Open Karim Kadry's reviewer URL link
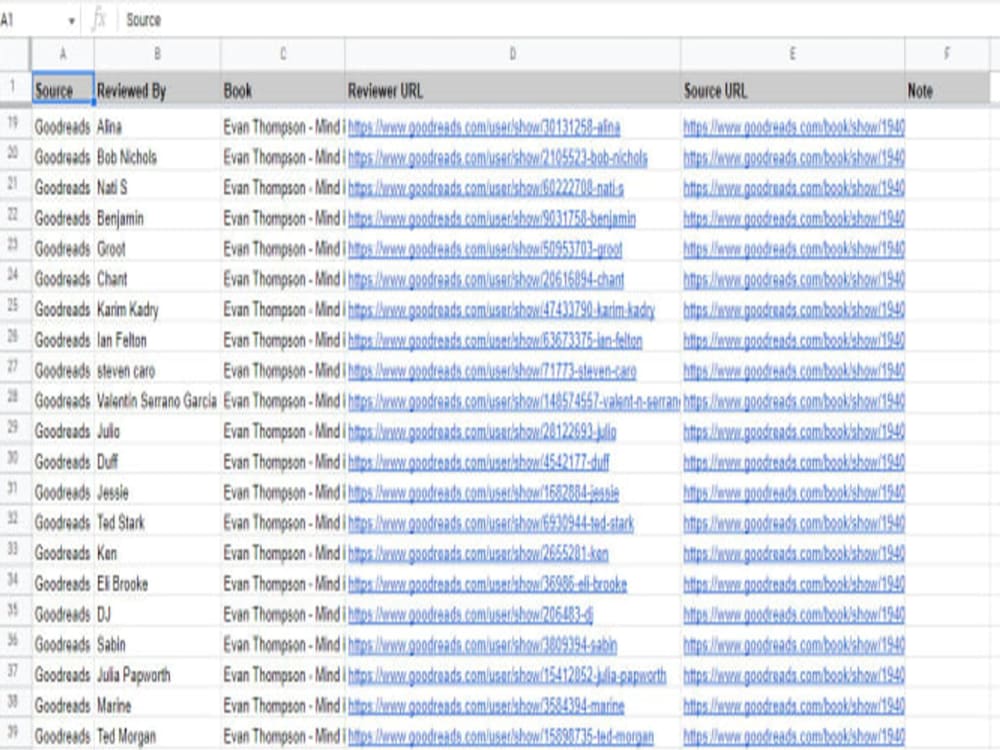Viewport: 1000px width, 750px height. click(x=501, y=311)
